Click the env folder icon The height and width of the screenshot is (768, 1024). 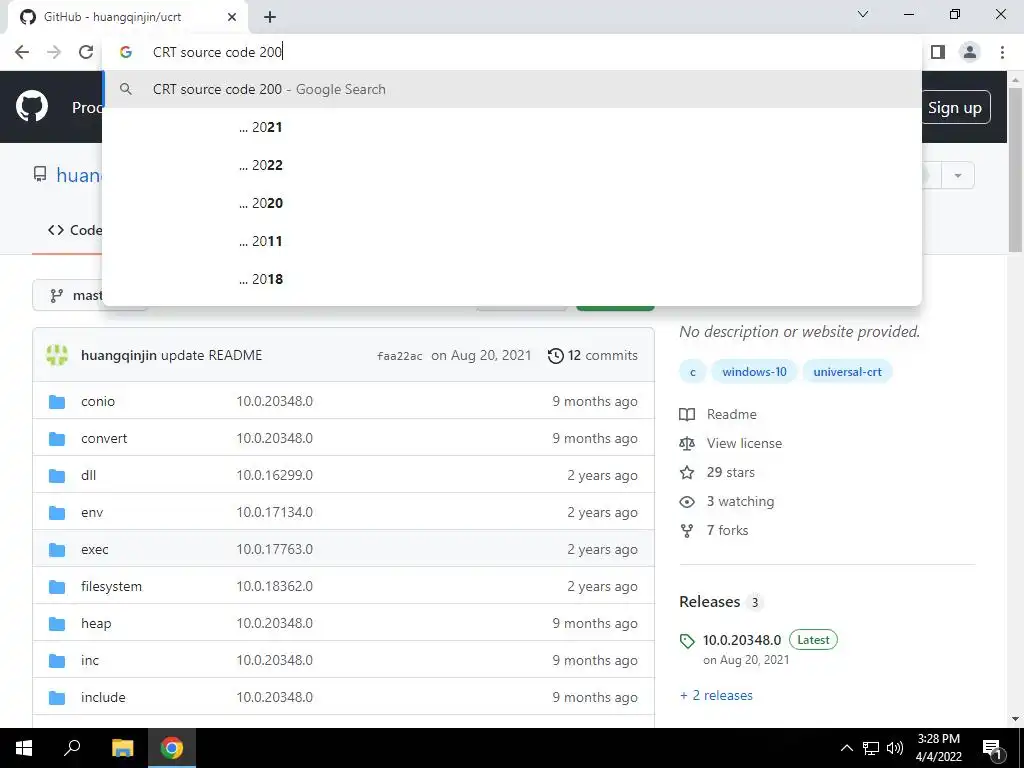(x=57, y=513)
